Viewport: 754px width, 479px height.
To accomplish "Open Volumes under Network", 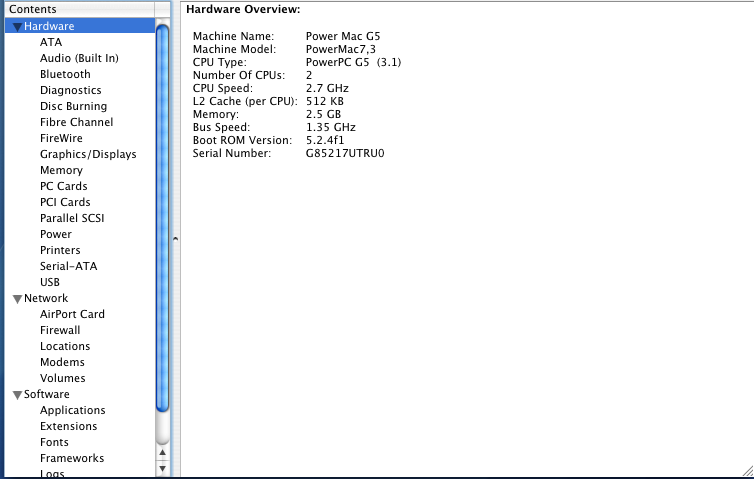I will (x=63, y=378).
